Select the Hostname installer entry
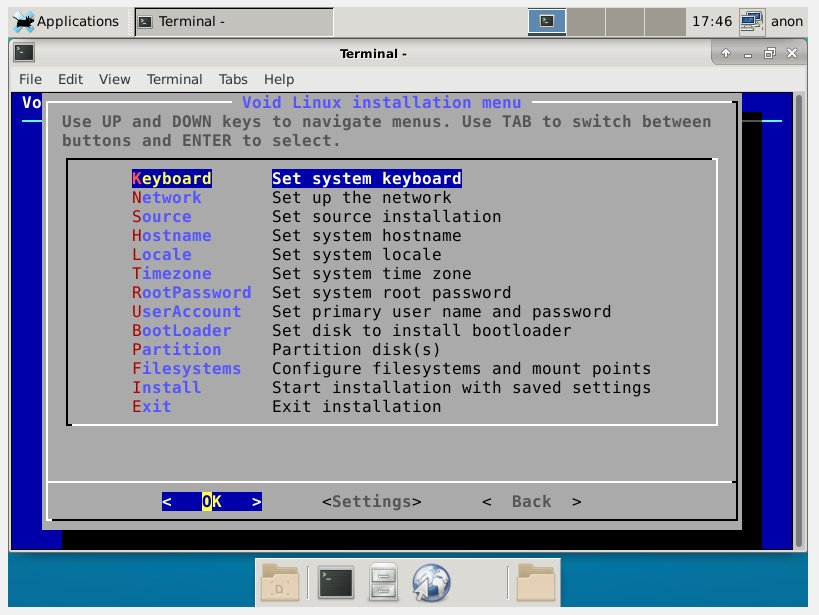The image size is (819, 615). 172,236
